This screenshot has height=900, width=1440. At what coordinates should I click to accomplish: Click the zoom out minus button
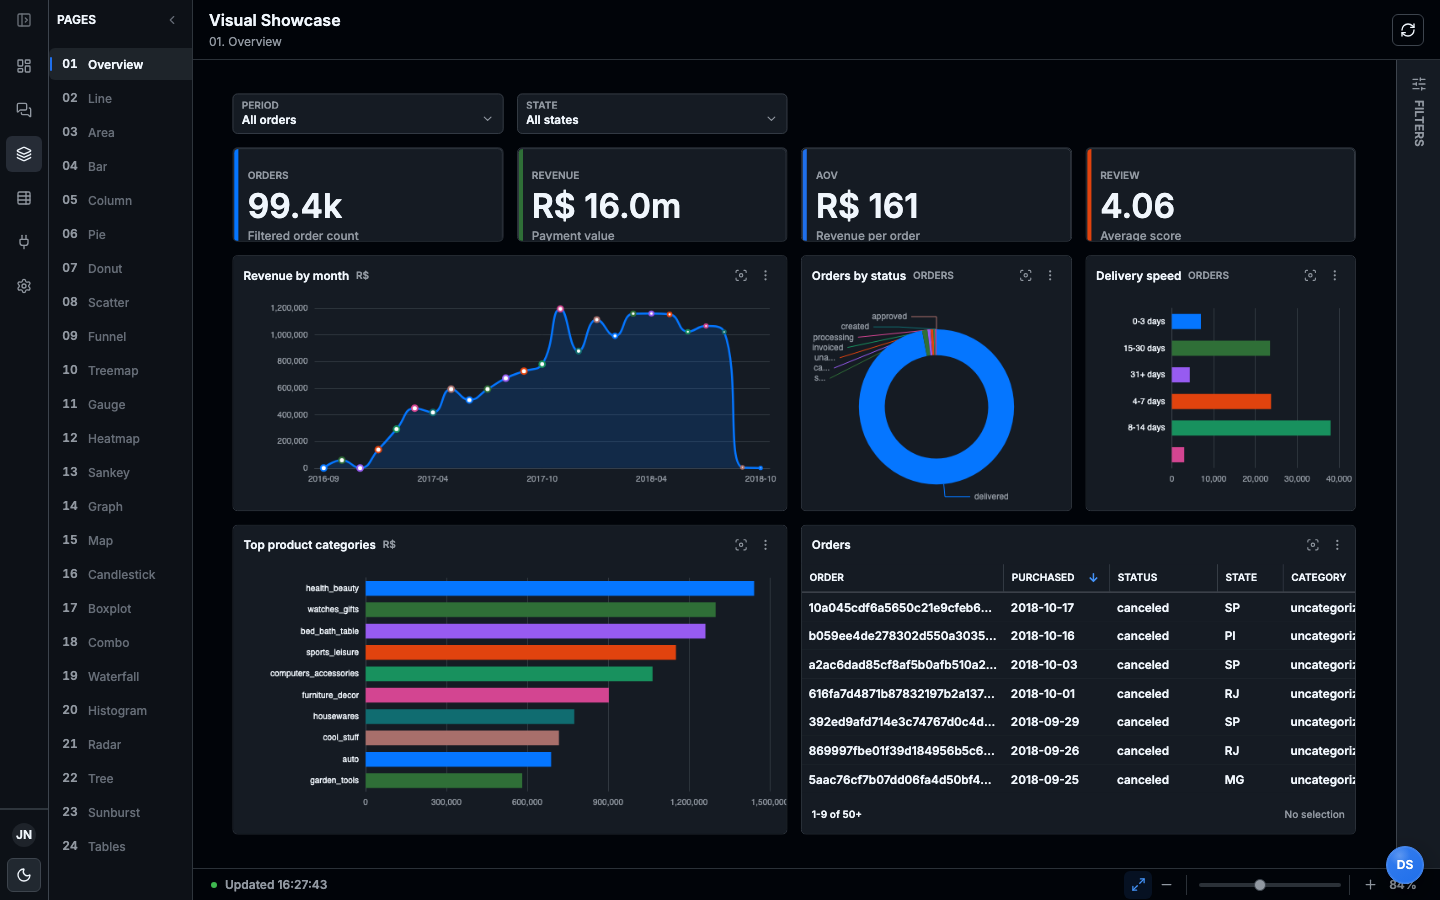coord(1166,885)
